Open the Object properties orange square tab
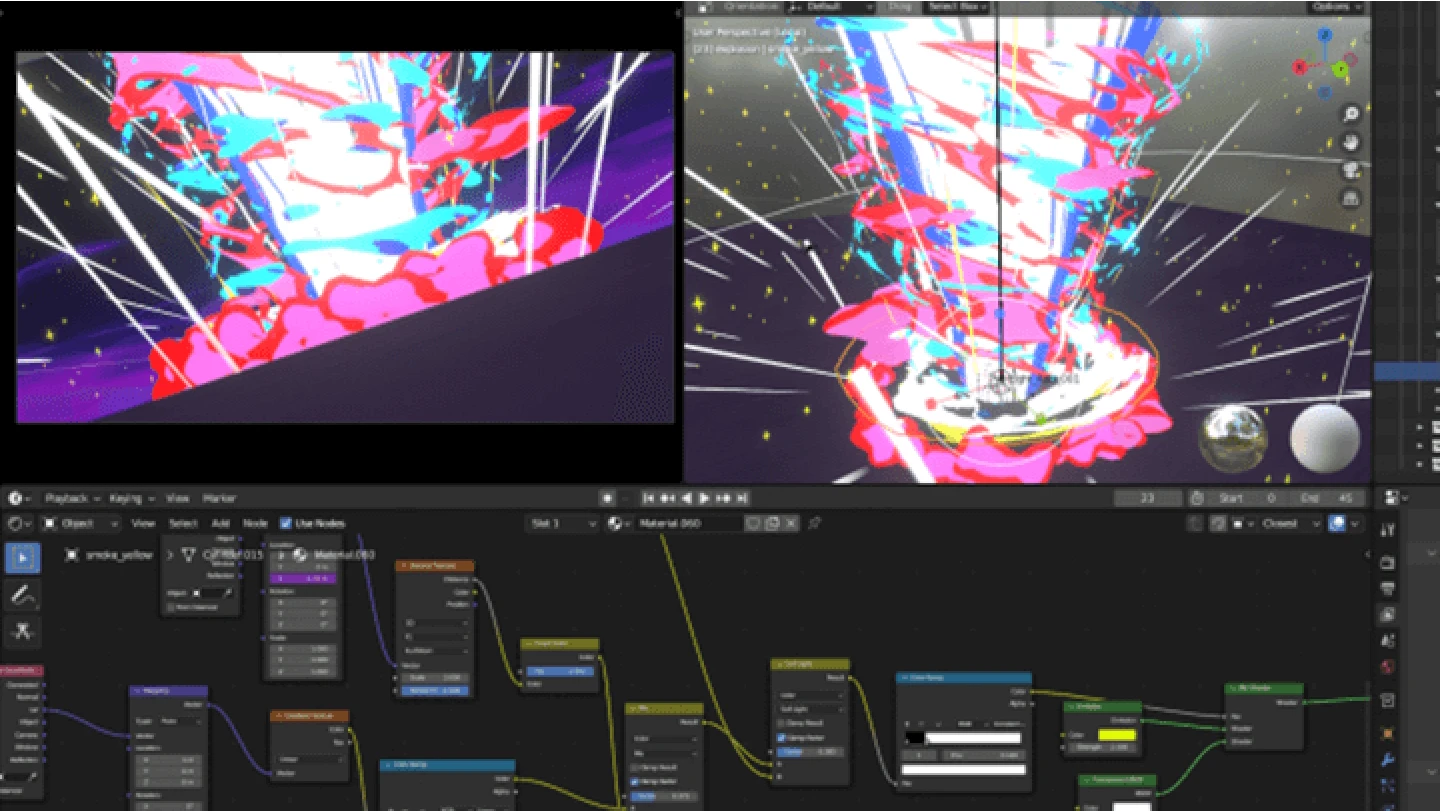The width and height of the screenshot is (1440, 811). [x=1387, y=733]
